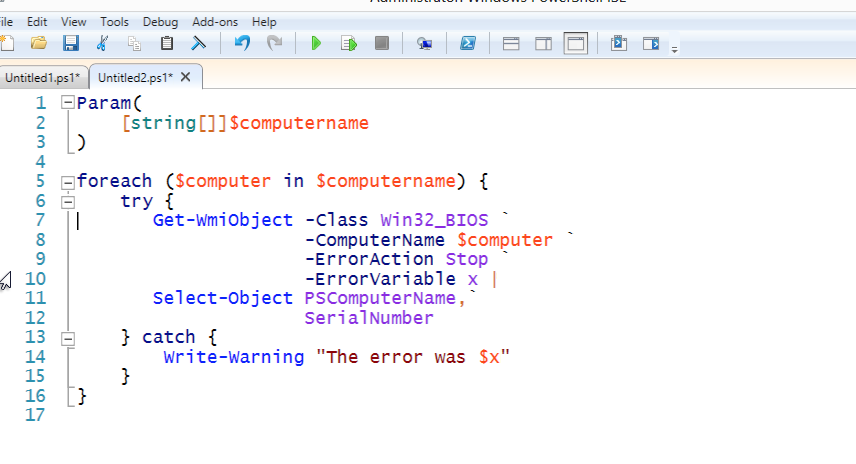Stop Operation using the square stop icon
856x464 pixels.
381,43
